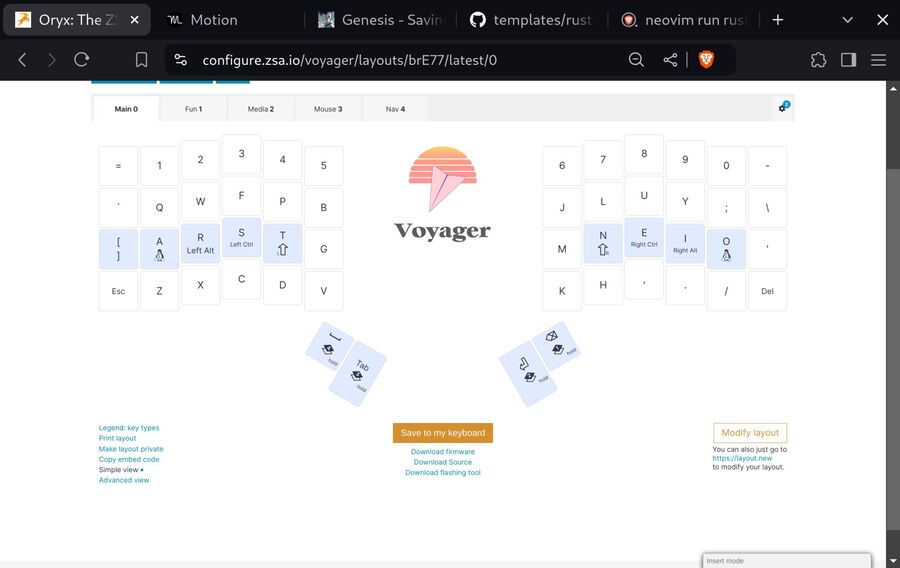Click the Download firmware link
The image size is (900, 568).
pos(442,452)
